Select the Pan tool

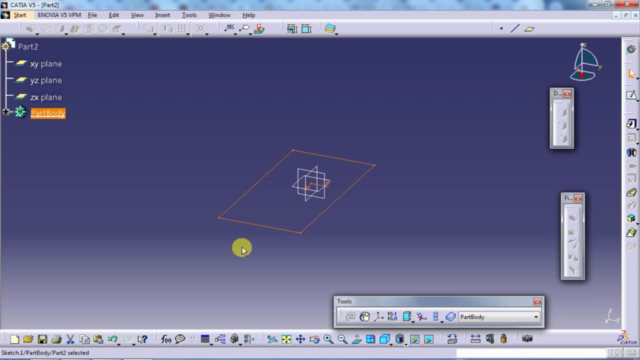click(300, 339)
